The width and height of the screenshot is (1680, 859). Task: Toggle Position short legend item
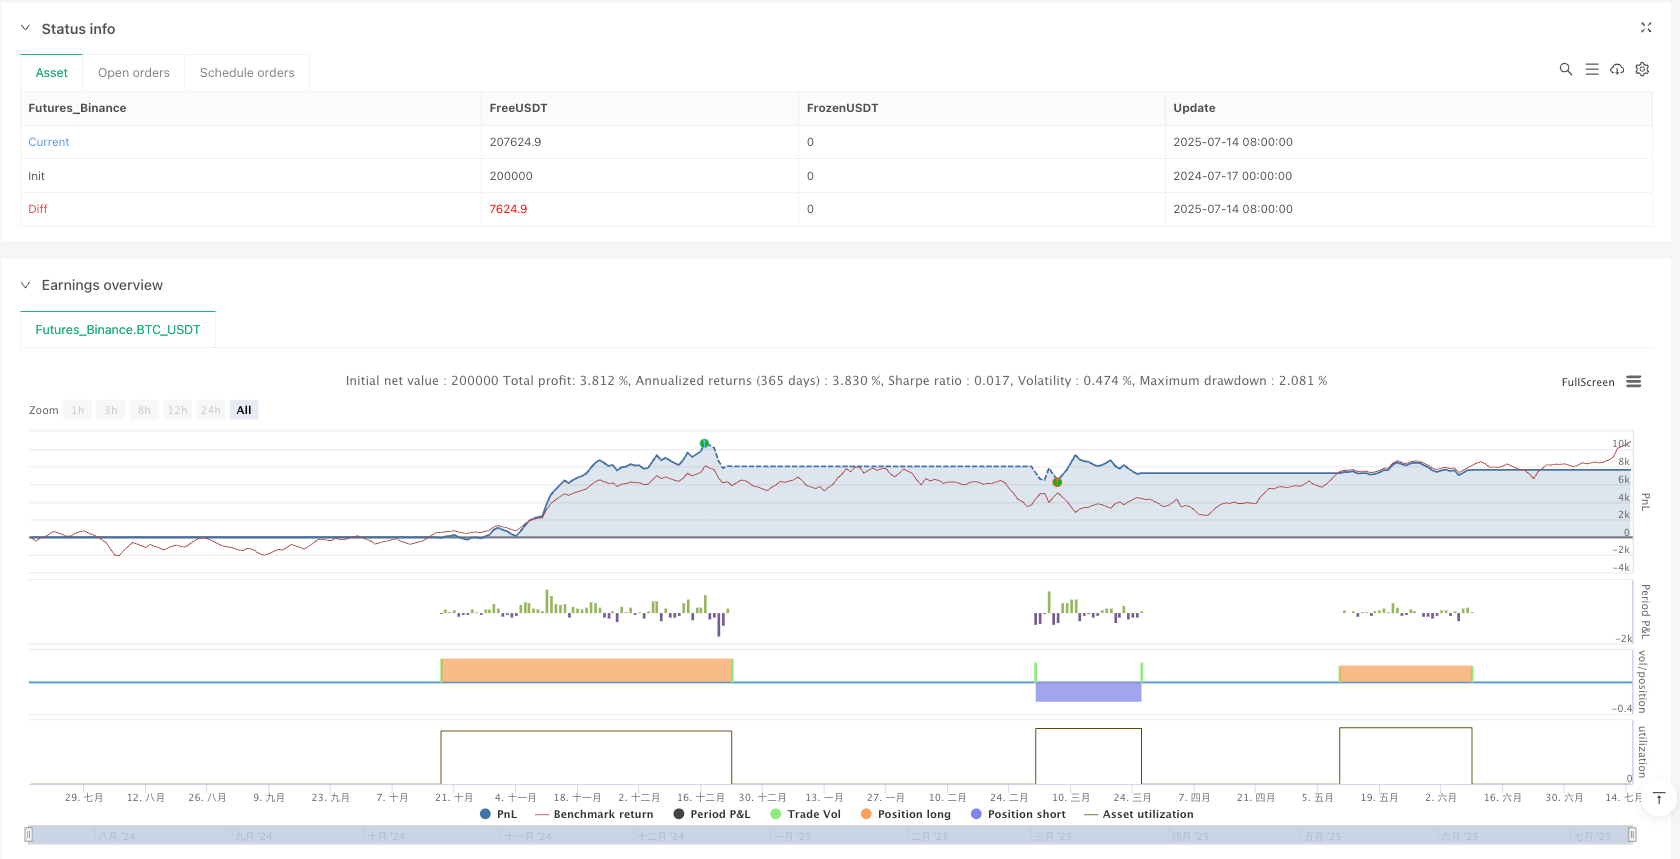click(x=1018, y=814)
